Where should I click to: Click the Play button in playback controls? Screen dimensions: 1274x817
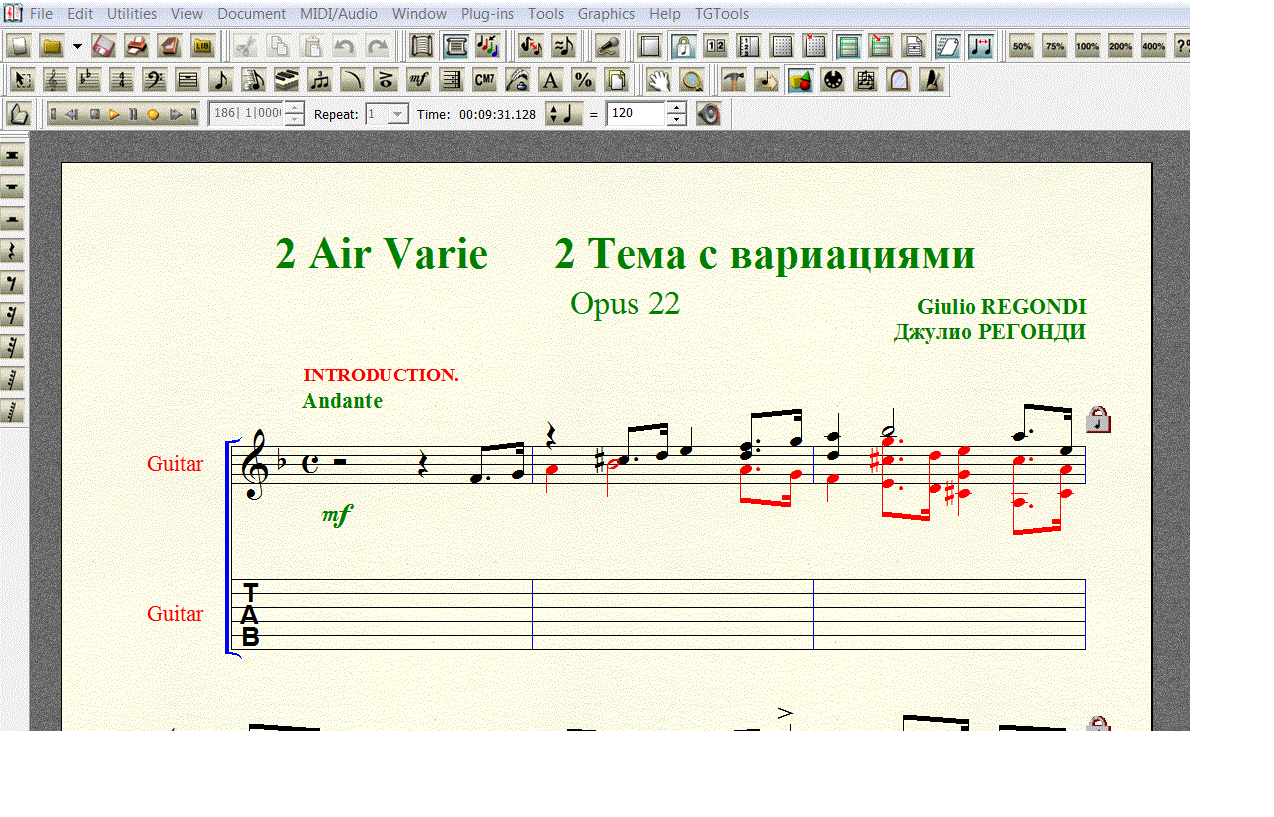point(114,114)
